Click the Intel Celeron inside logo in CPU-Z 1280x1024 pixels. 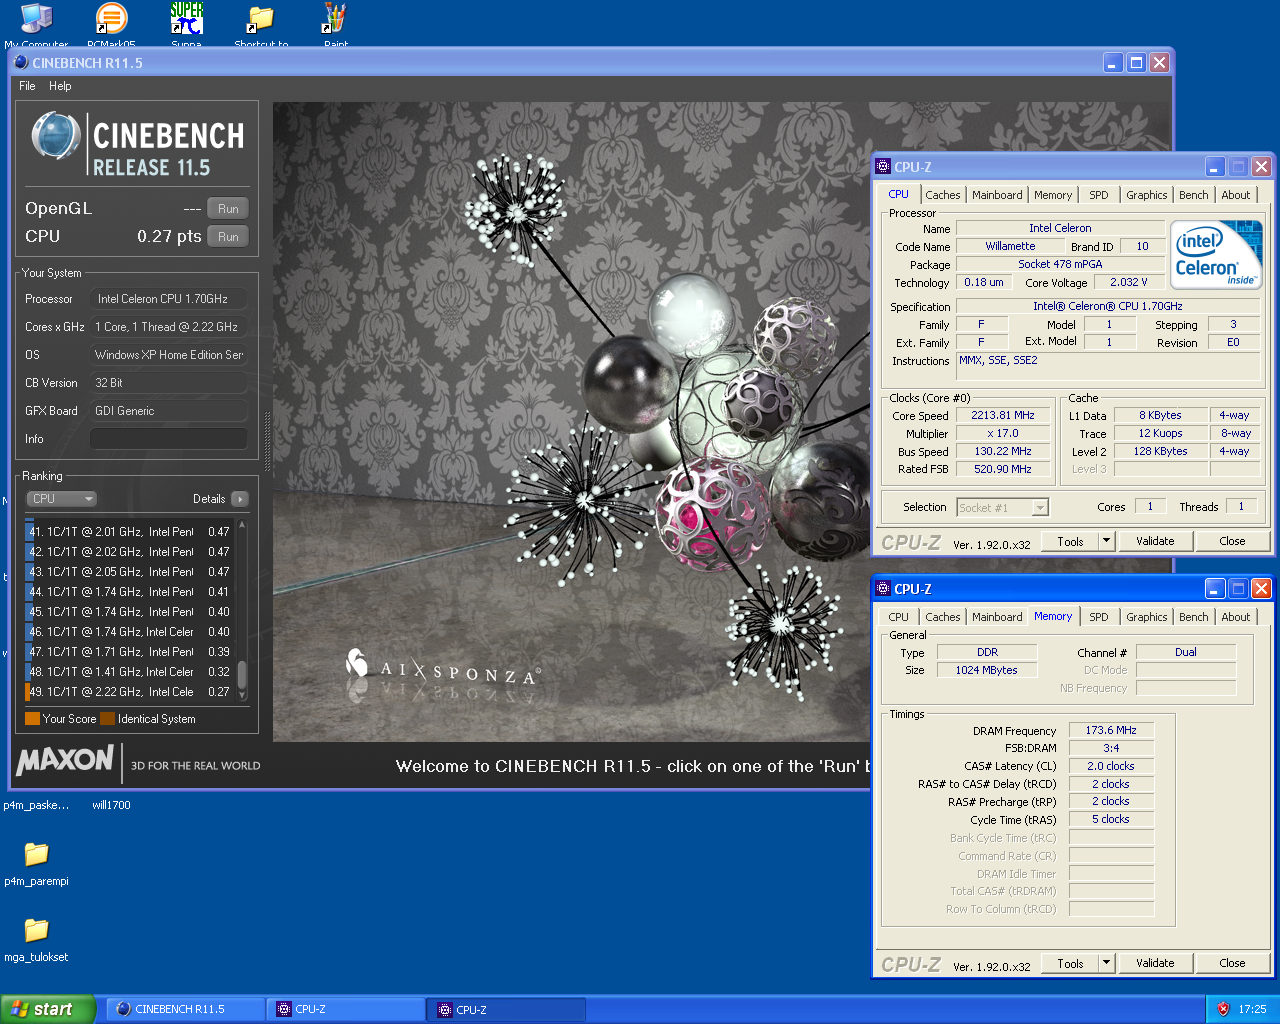[x=1216, y=254]
